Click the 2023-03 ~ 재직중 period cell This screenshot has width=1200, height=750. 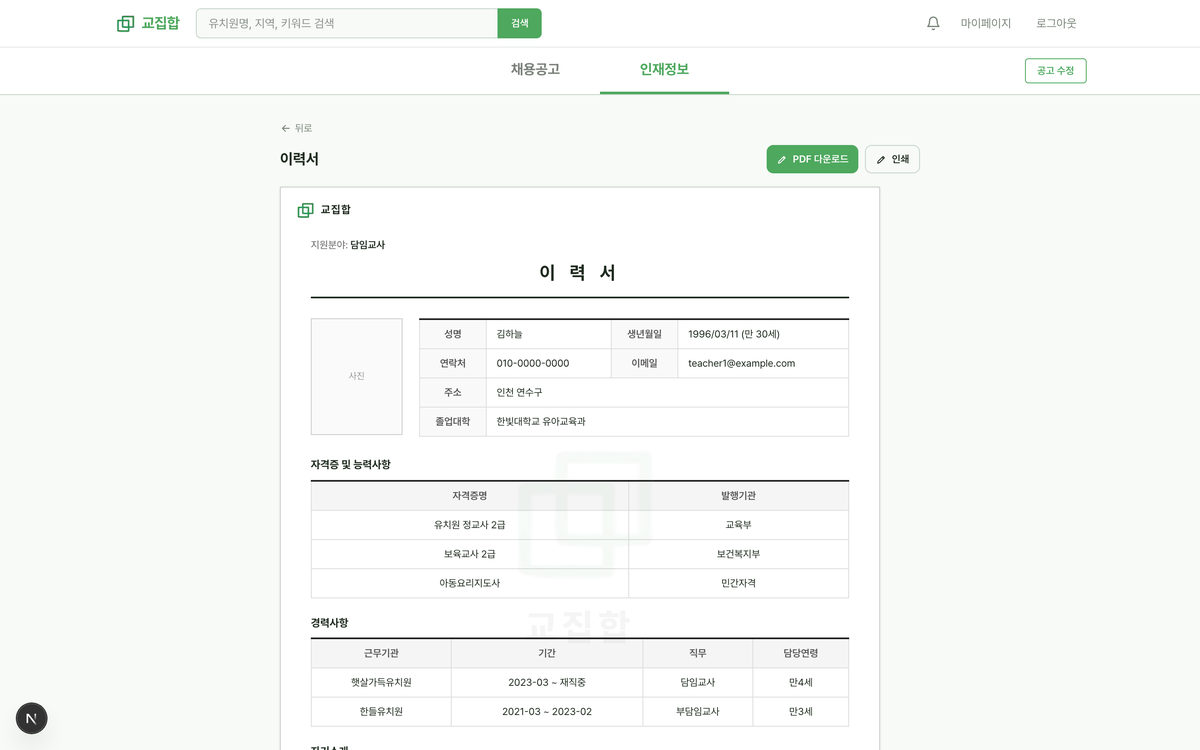click(547, 682)
